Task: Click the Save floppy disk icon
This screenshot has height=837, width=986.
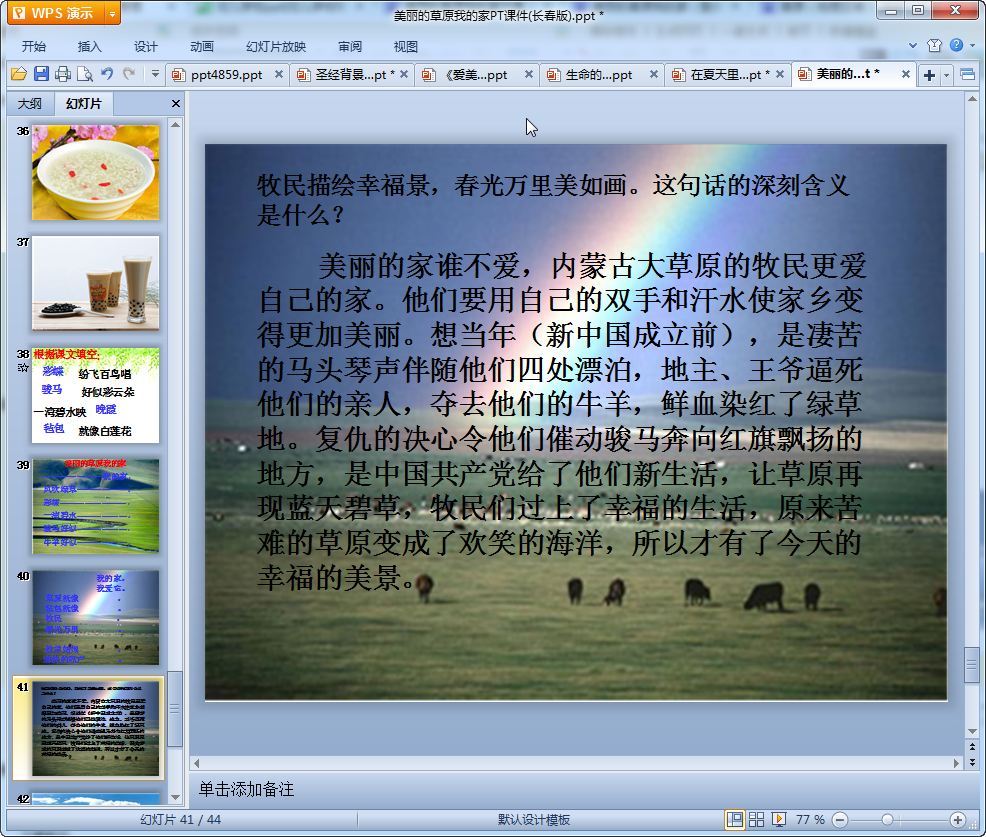Action: coord(41,74)
